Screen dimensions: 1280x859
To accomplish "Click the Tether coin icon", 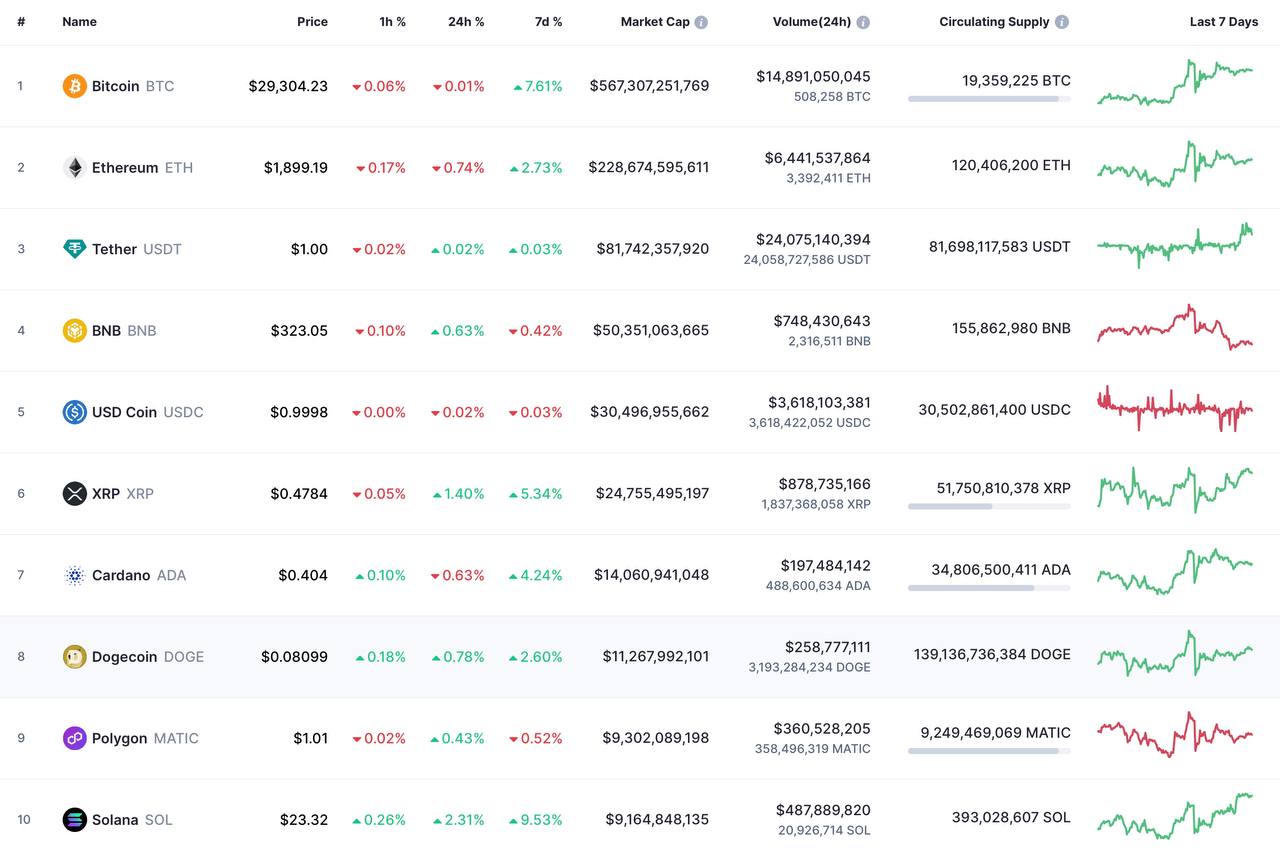I will point(75,249).
